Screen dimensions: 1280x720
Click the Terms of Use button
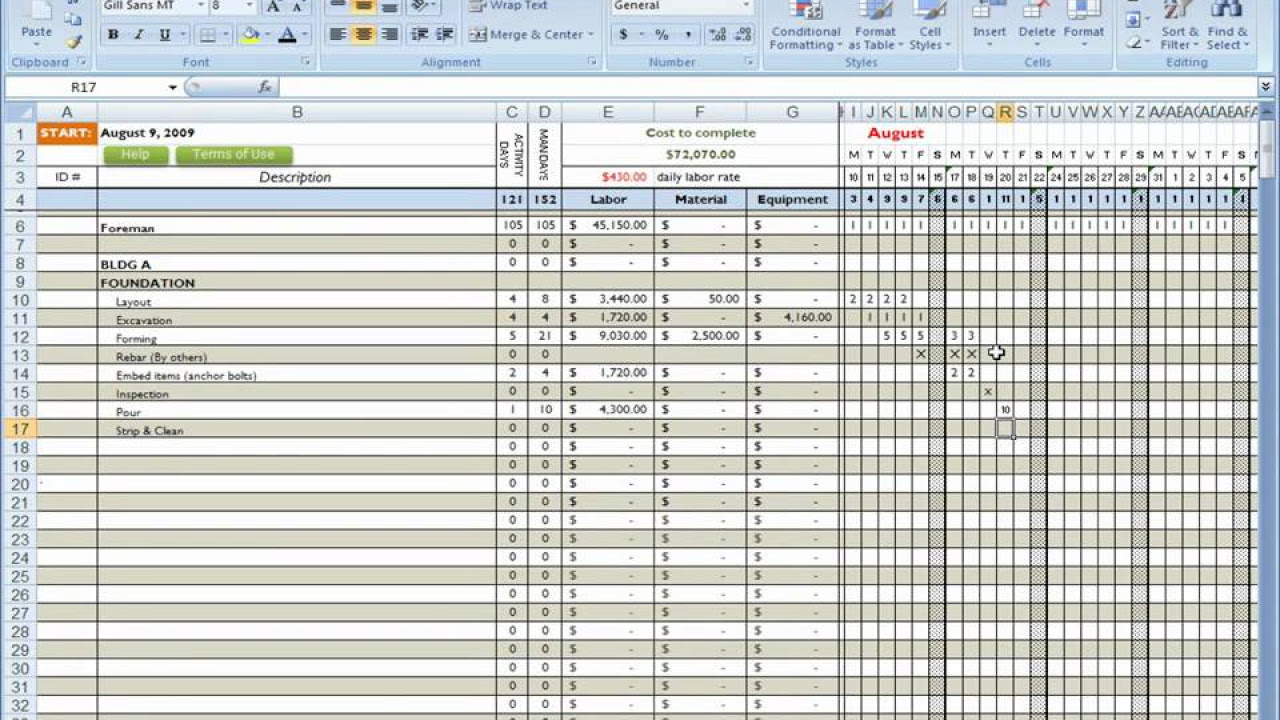point(234,155)
